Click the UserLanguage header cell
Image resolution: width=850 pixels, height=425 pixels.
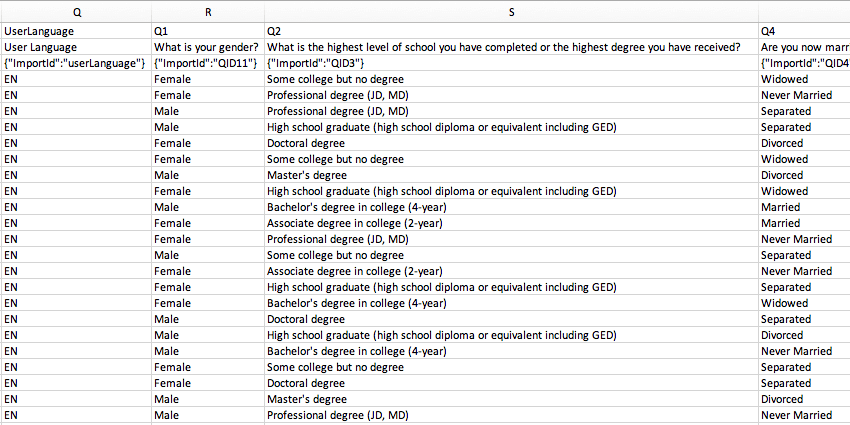pyautogui.click(x=76, y=31)
